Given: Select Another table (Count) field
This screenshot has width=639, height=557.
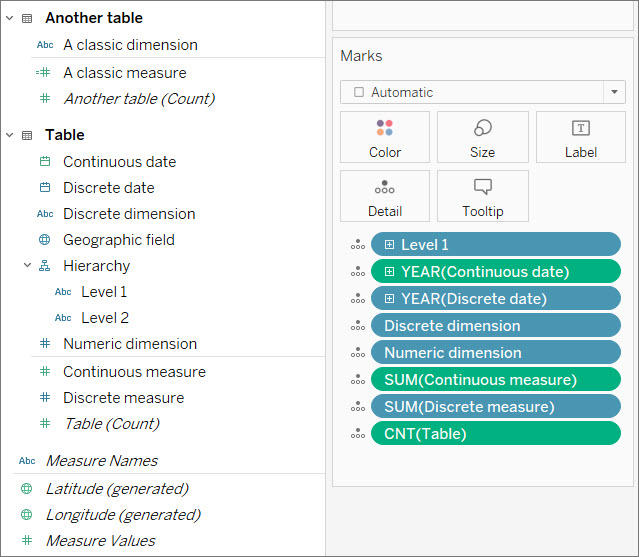Looking at the screenshot, I should pos(139,99).
